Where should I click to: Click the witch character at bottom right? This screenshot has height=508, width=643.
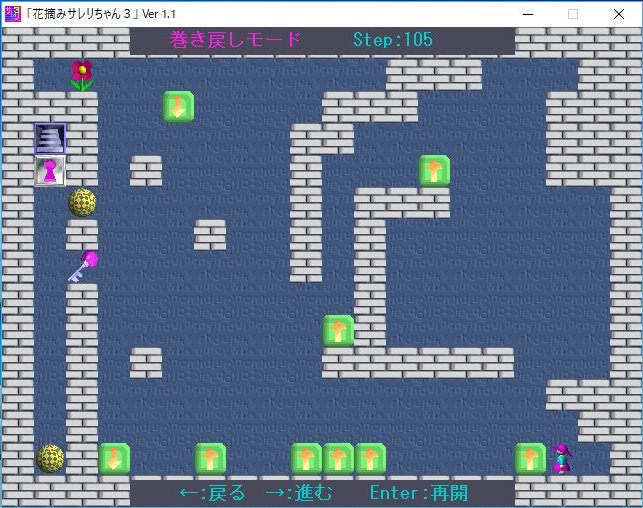tap(563, 458)
